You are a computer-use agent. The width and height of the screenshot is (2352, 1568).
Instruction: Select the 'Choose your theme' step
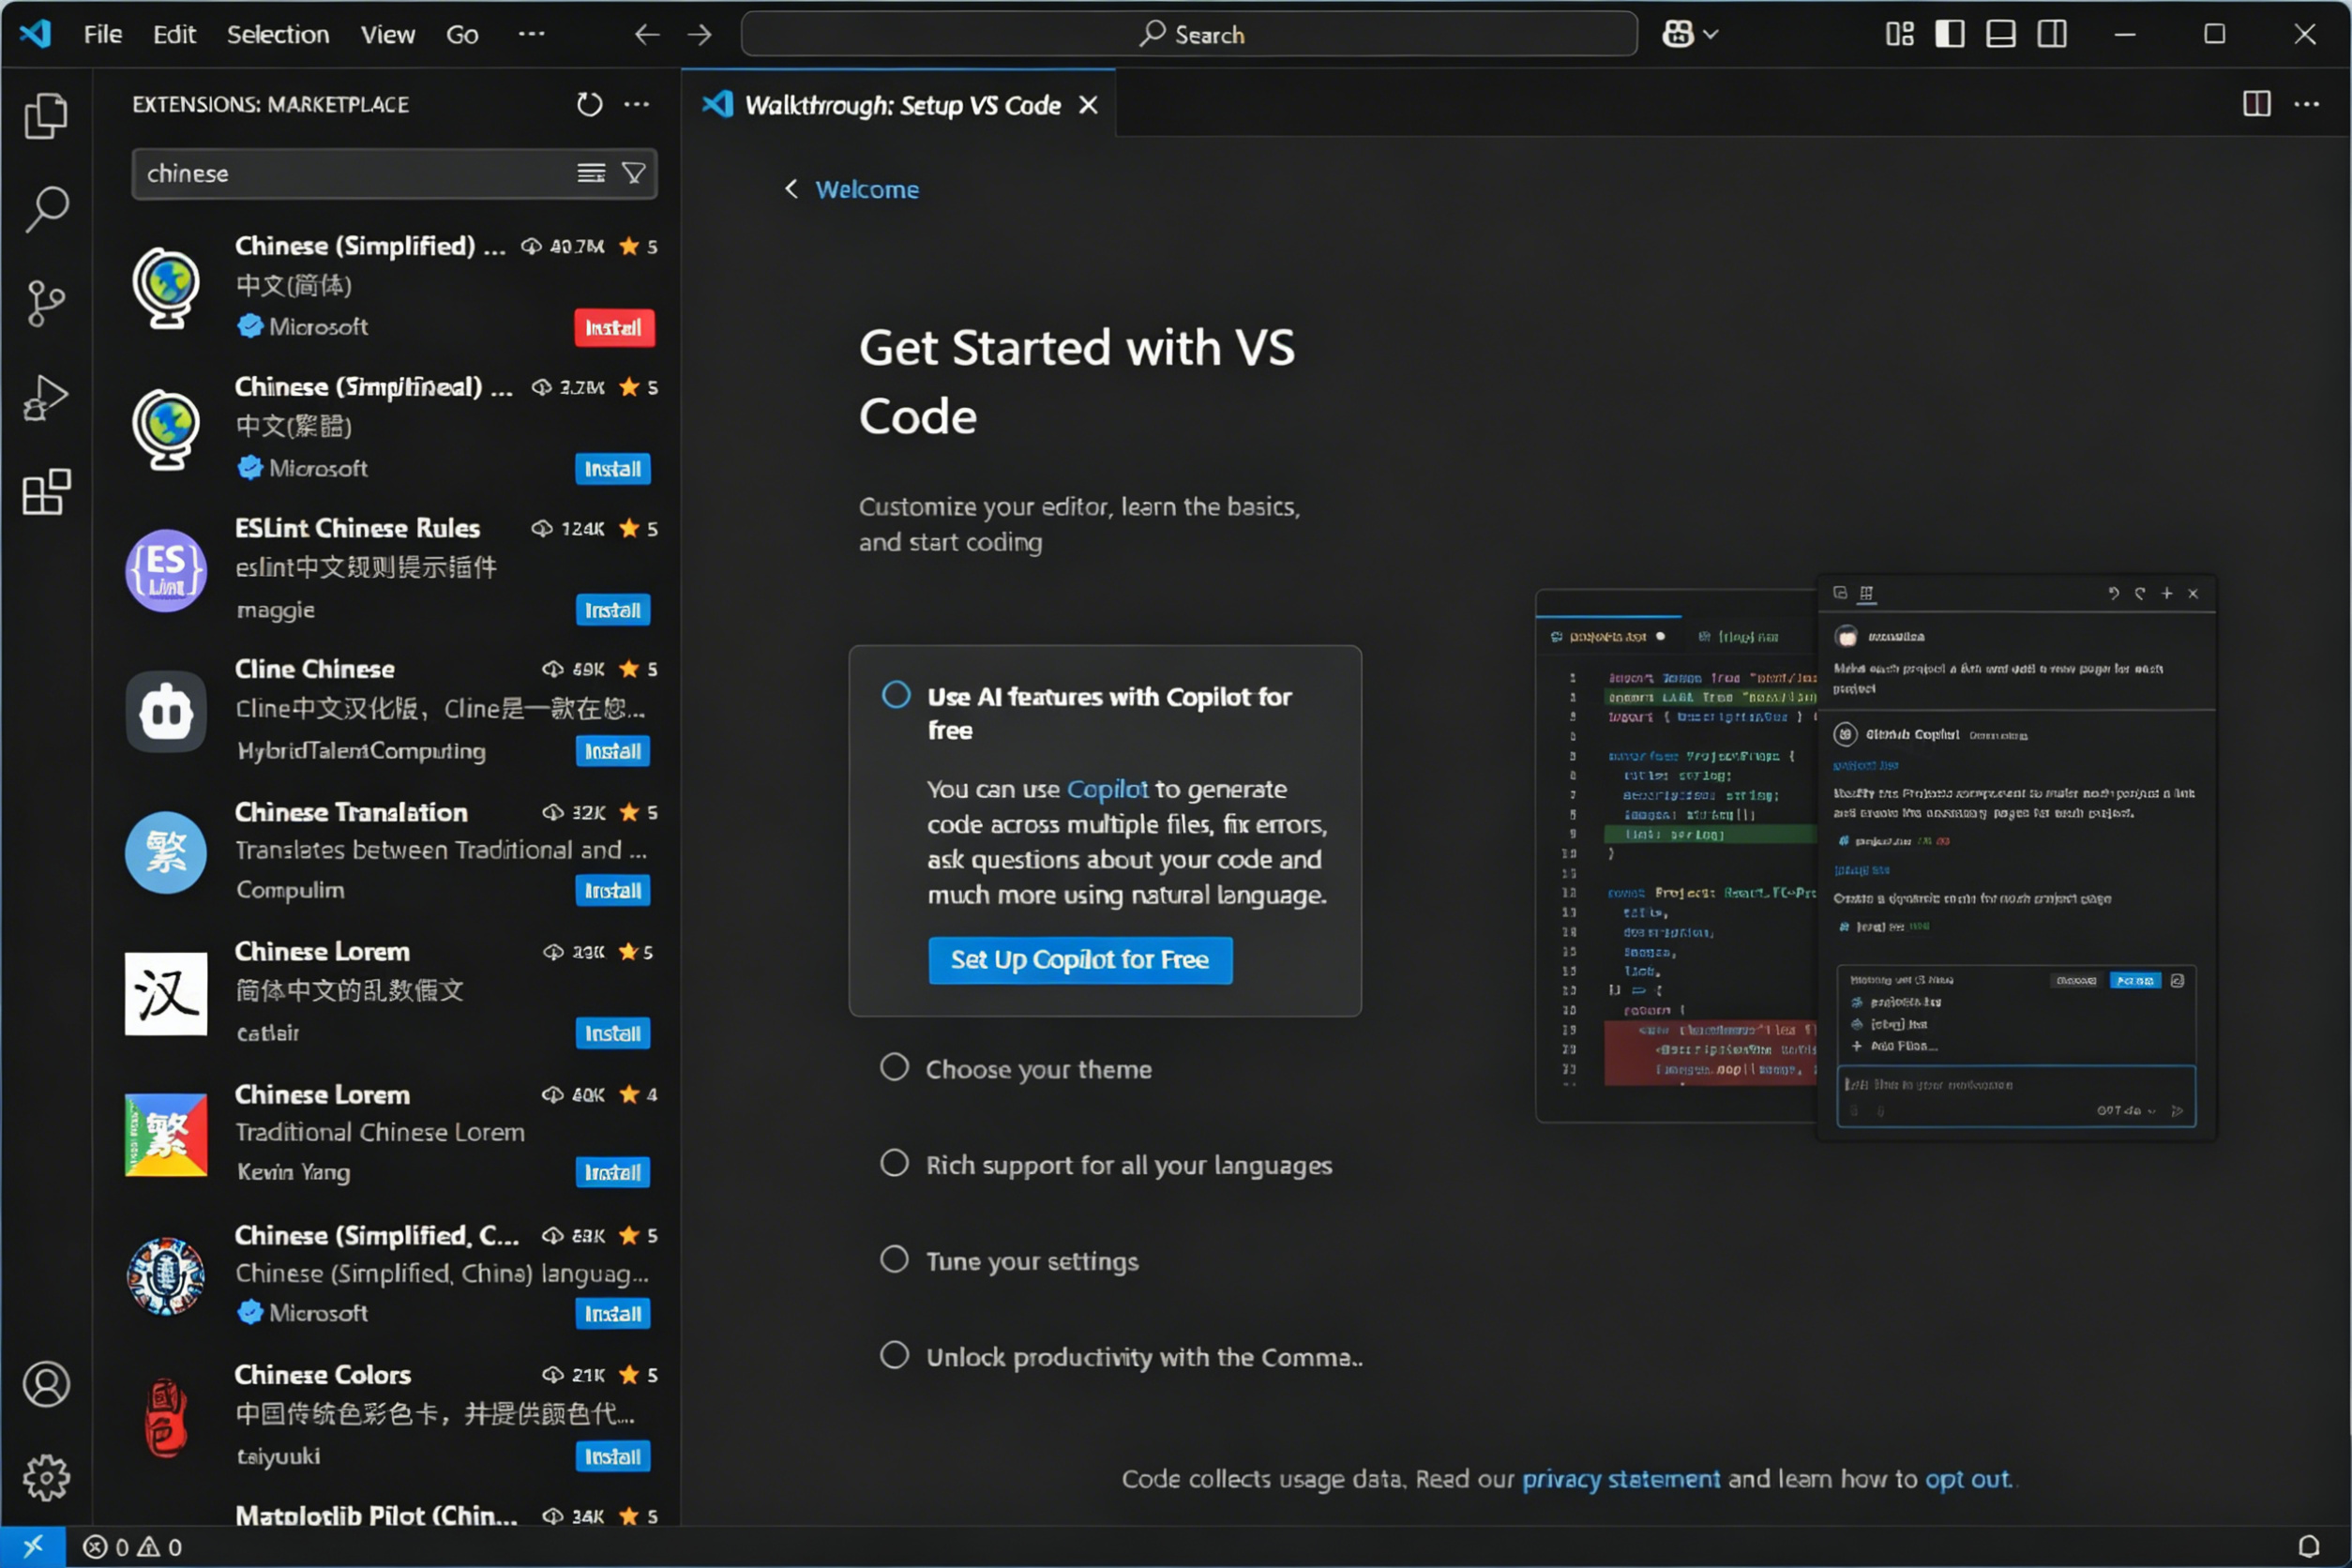[1038, 1069]
